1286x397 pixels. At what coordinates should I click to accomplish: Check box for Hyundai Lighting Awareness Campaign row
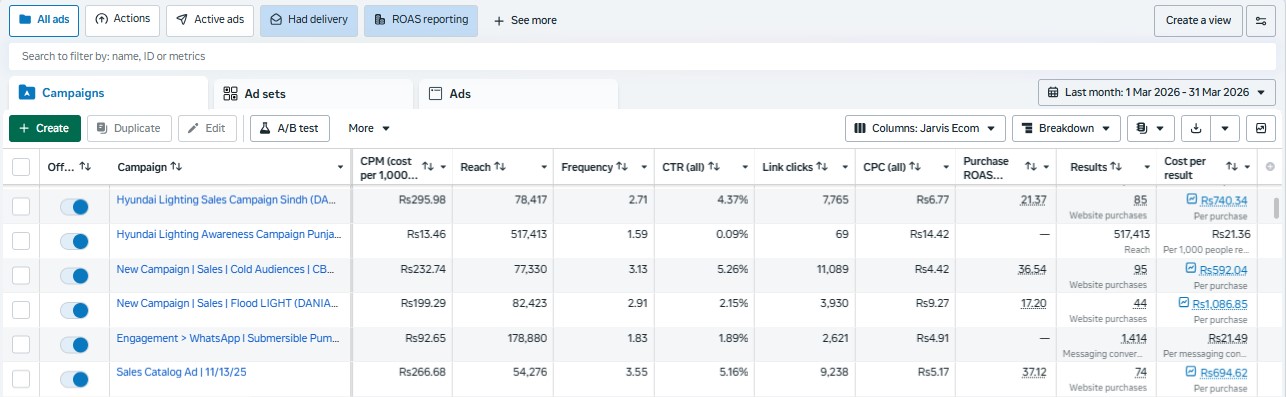click(21, 241)
